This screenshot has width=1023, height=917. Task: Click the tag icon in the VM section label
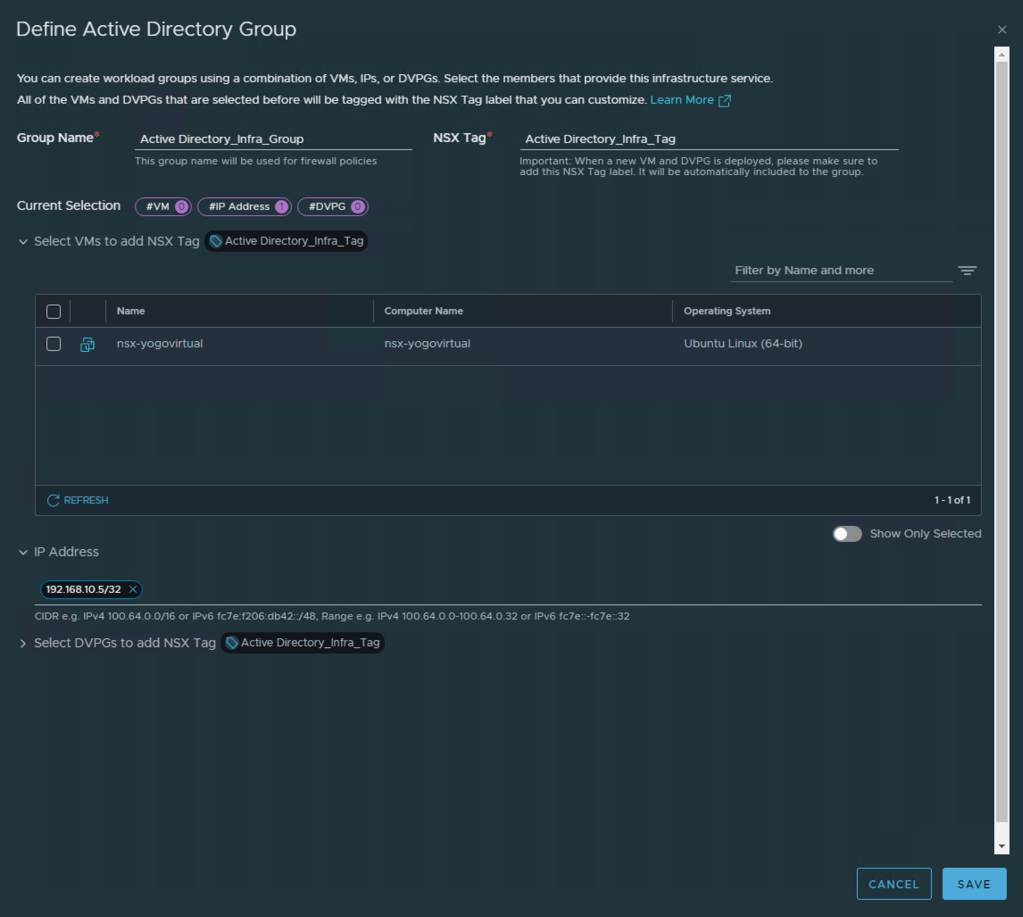pos(216,241)
